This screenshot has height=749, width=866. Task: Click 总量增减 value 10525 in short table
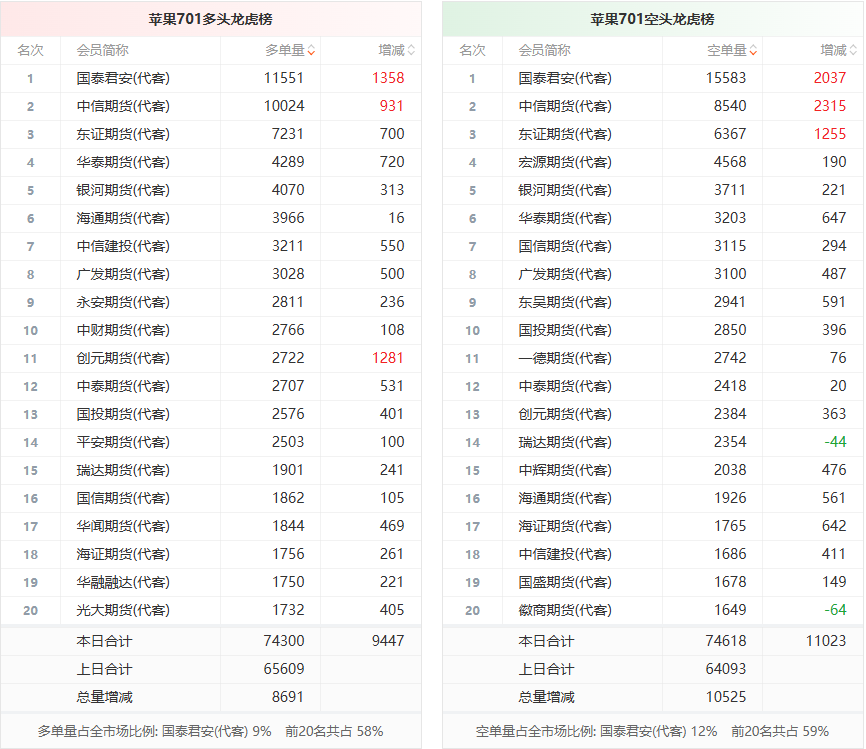tap(726, 697)
